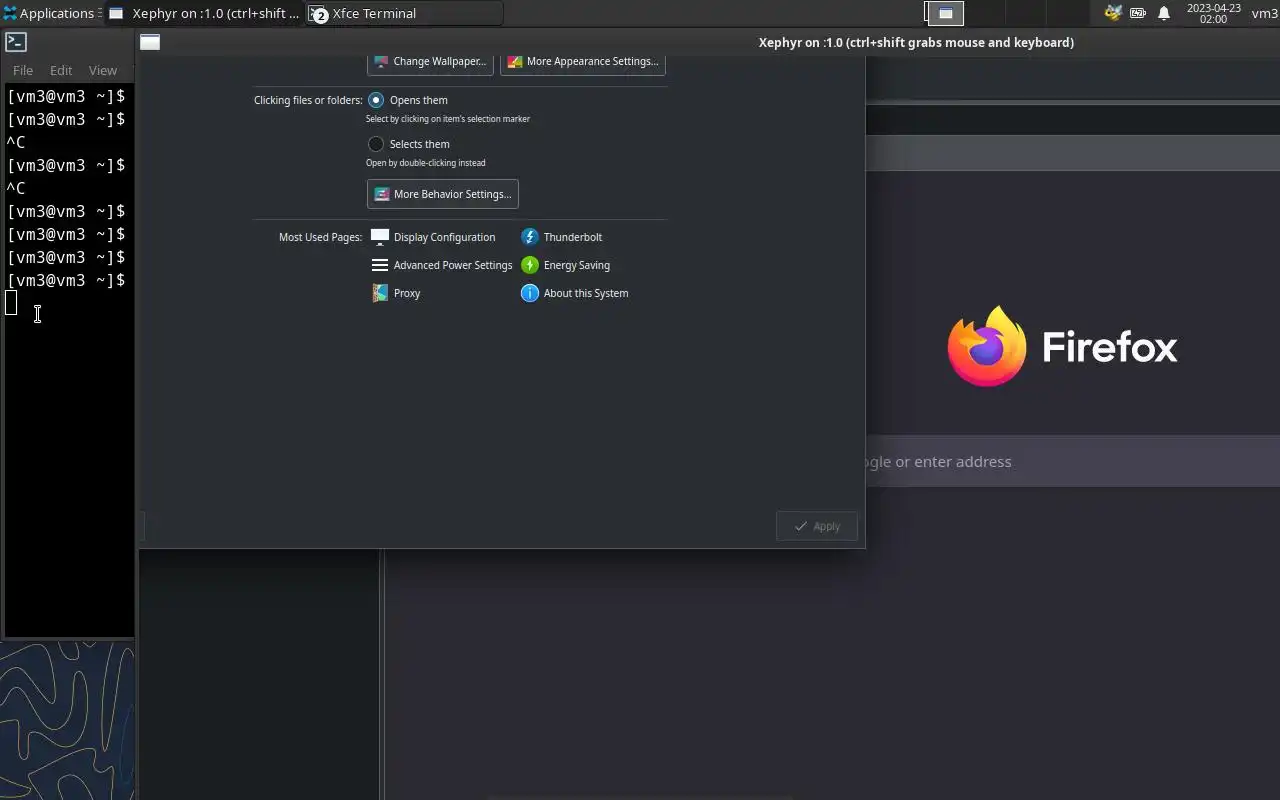This screenshot has width=1280, height=800.
Task: Click the Change Wallpaper button
Action: click(x=430, y=61)
